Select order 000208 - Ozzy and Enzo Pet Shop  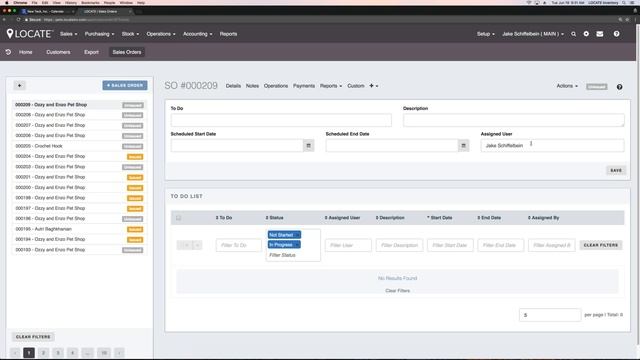(79, 115)
